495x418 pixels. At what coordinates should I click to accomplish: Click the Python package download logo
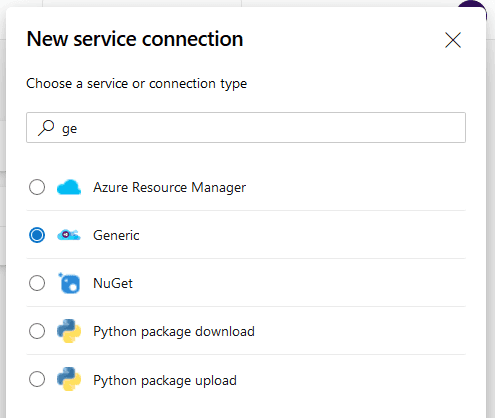click(69, 331)
